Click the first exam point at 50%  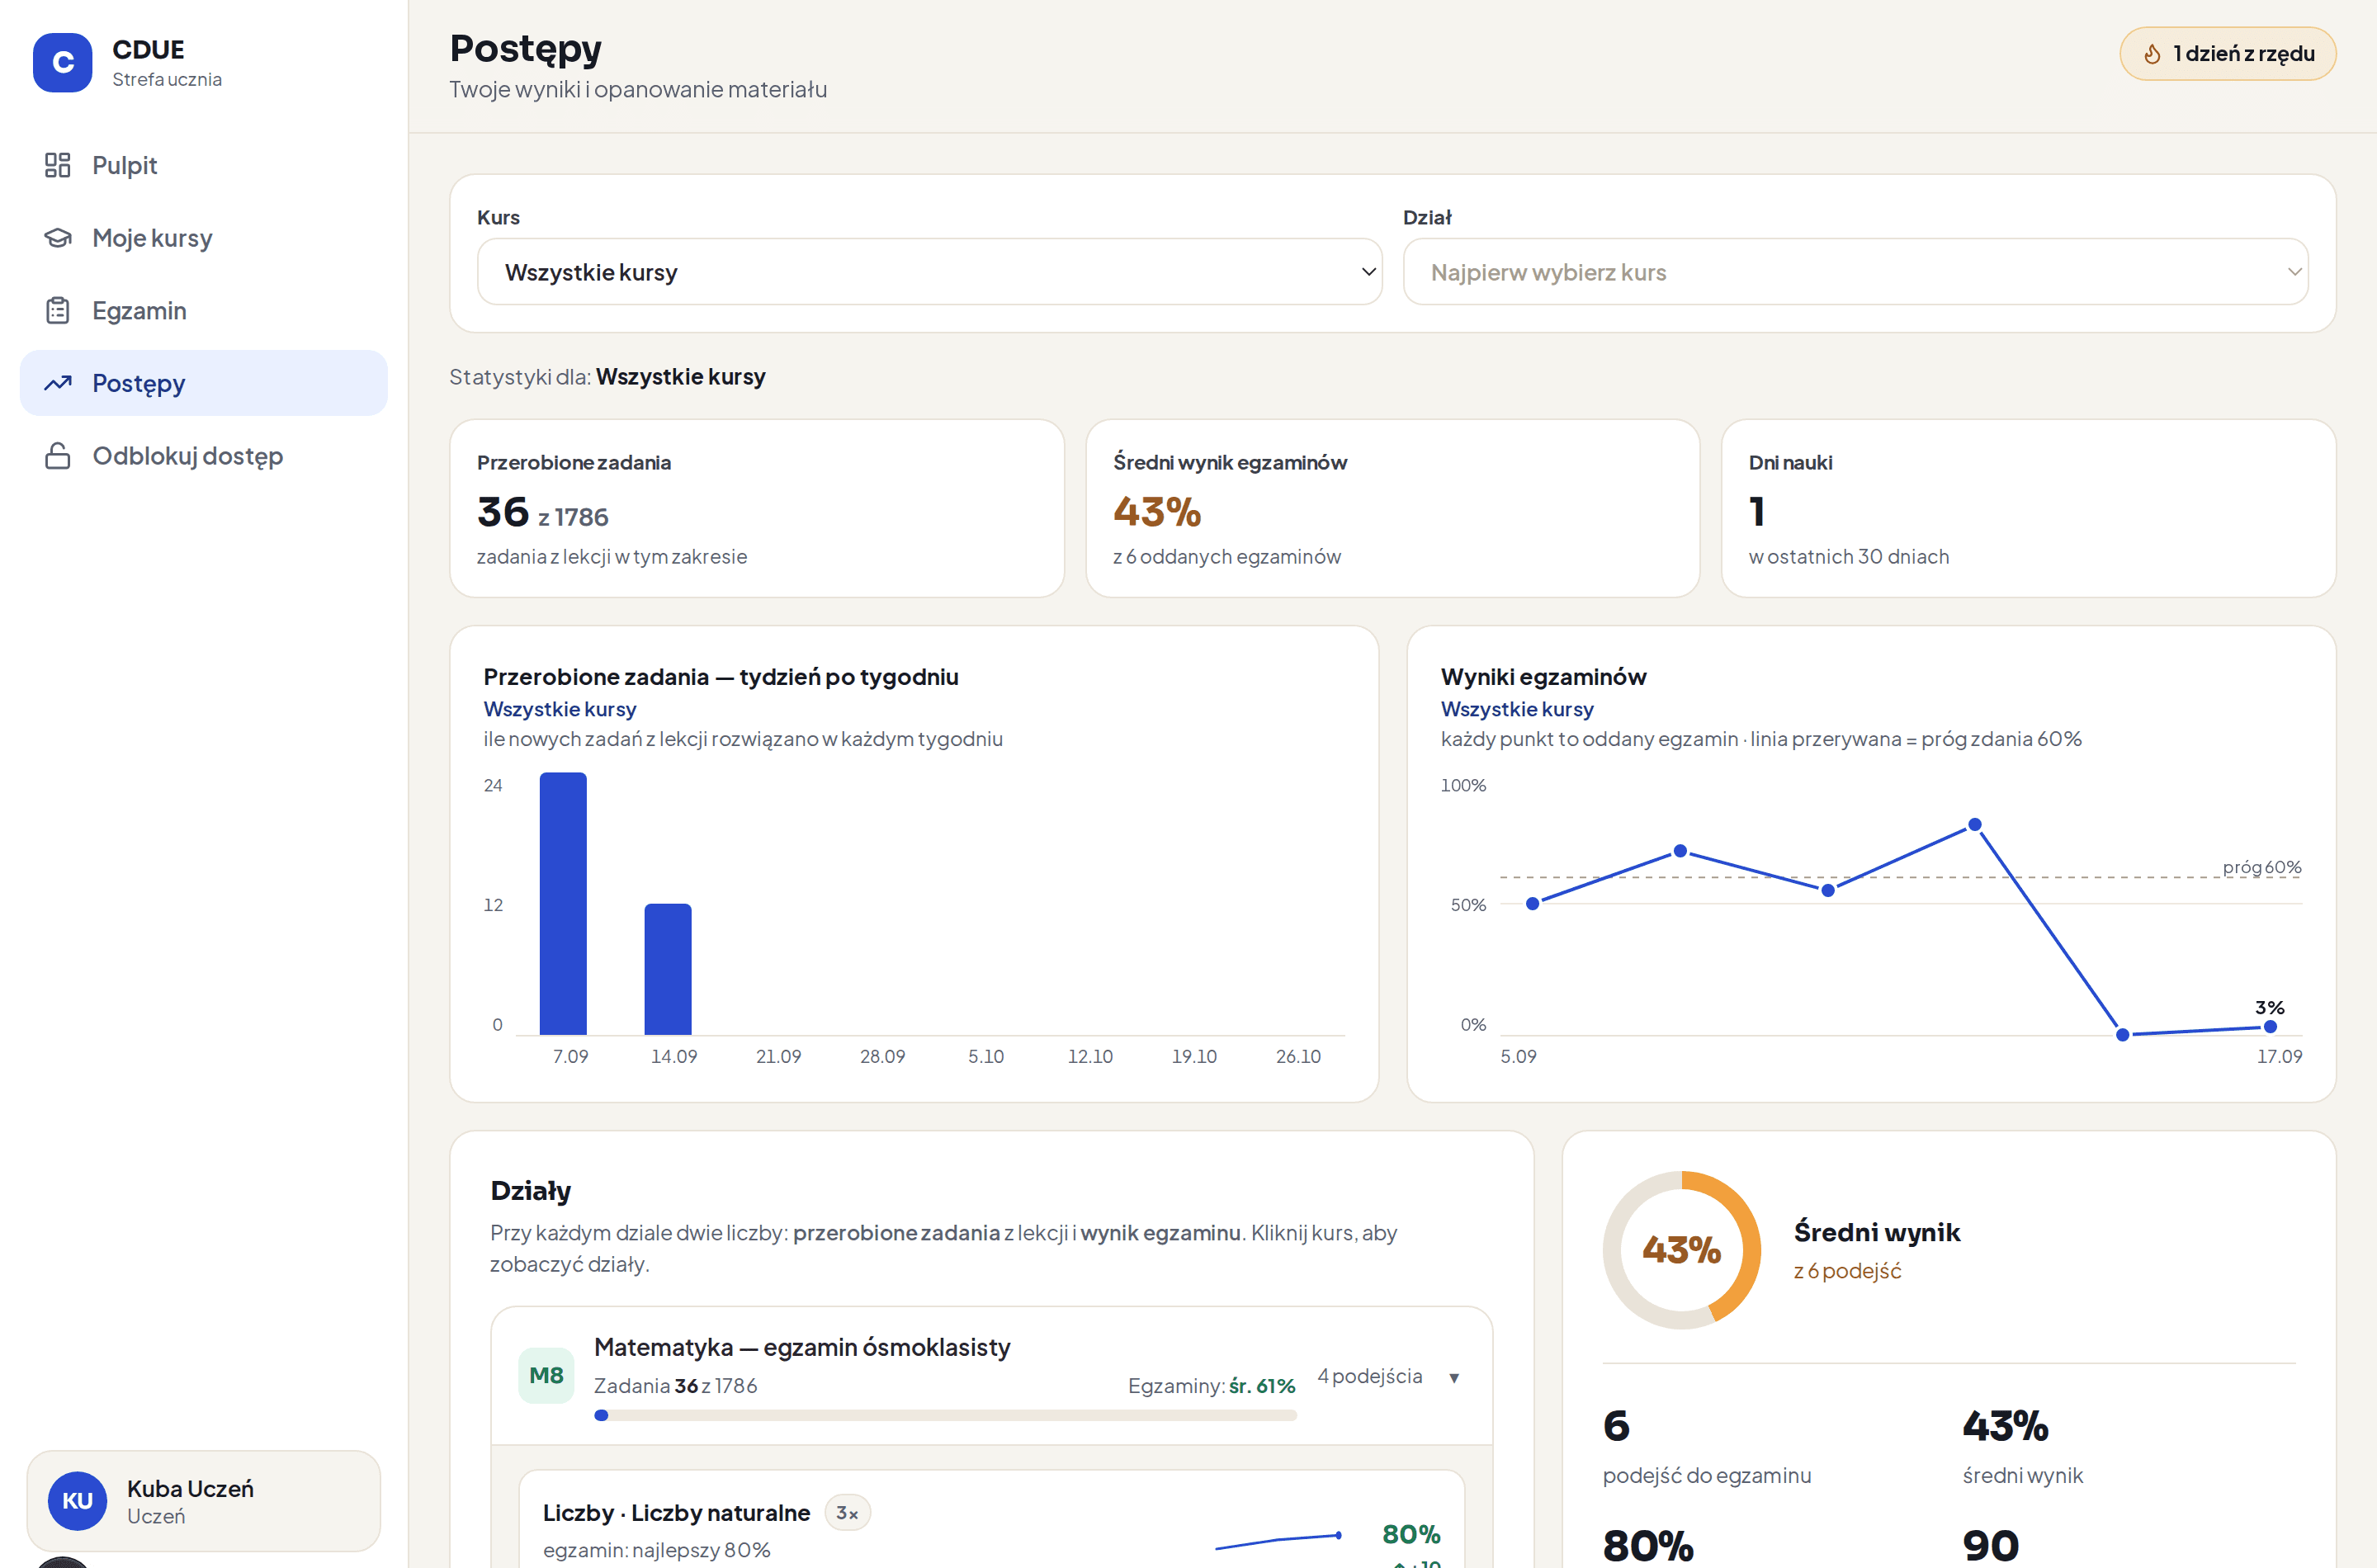(x=1533, y=904)
